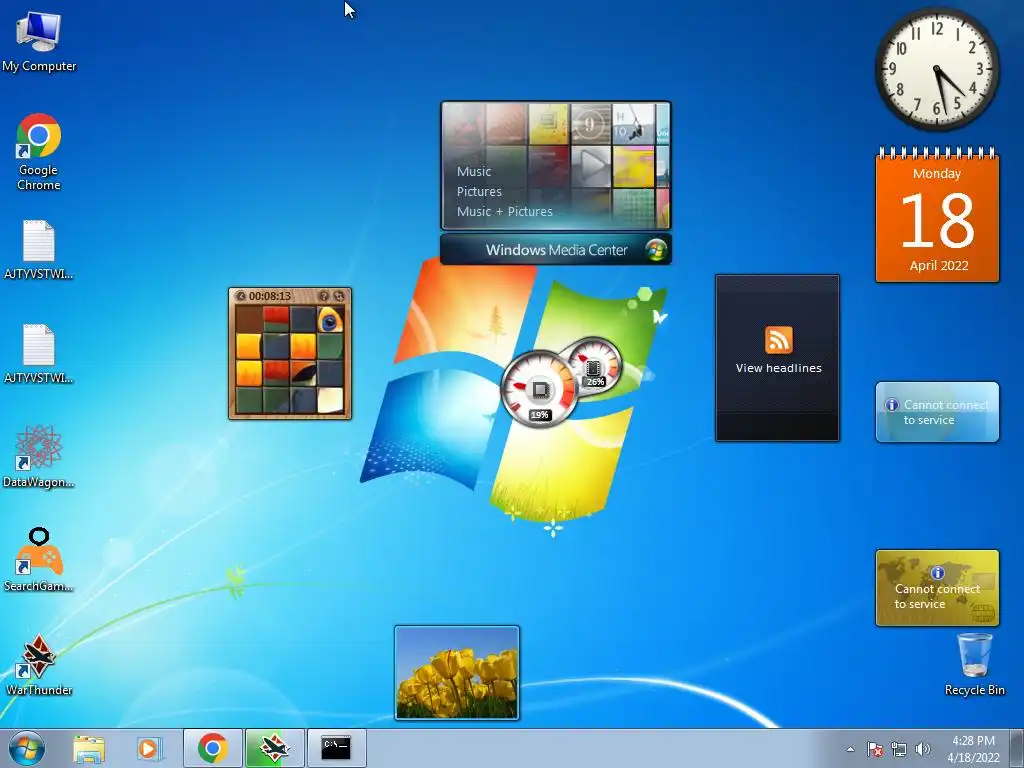Click the black beak puzzle tile
The width and height of the screenshot is (1024, 768).
304,374
